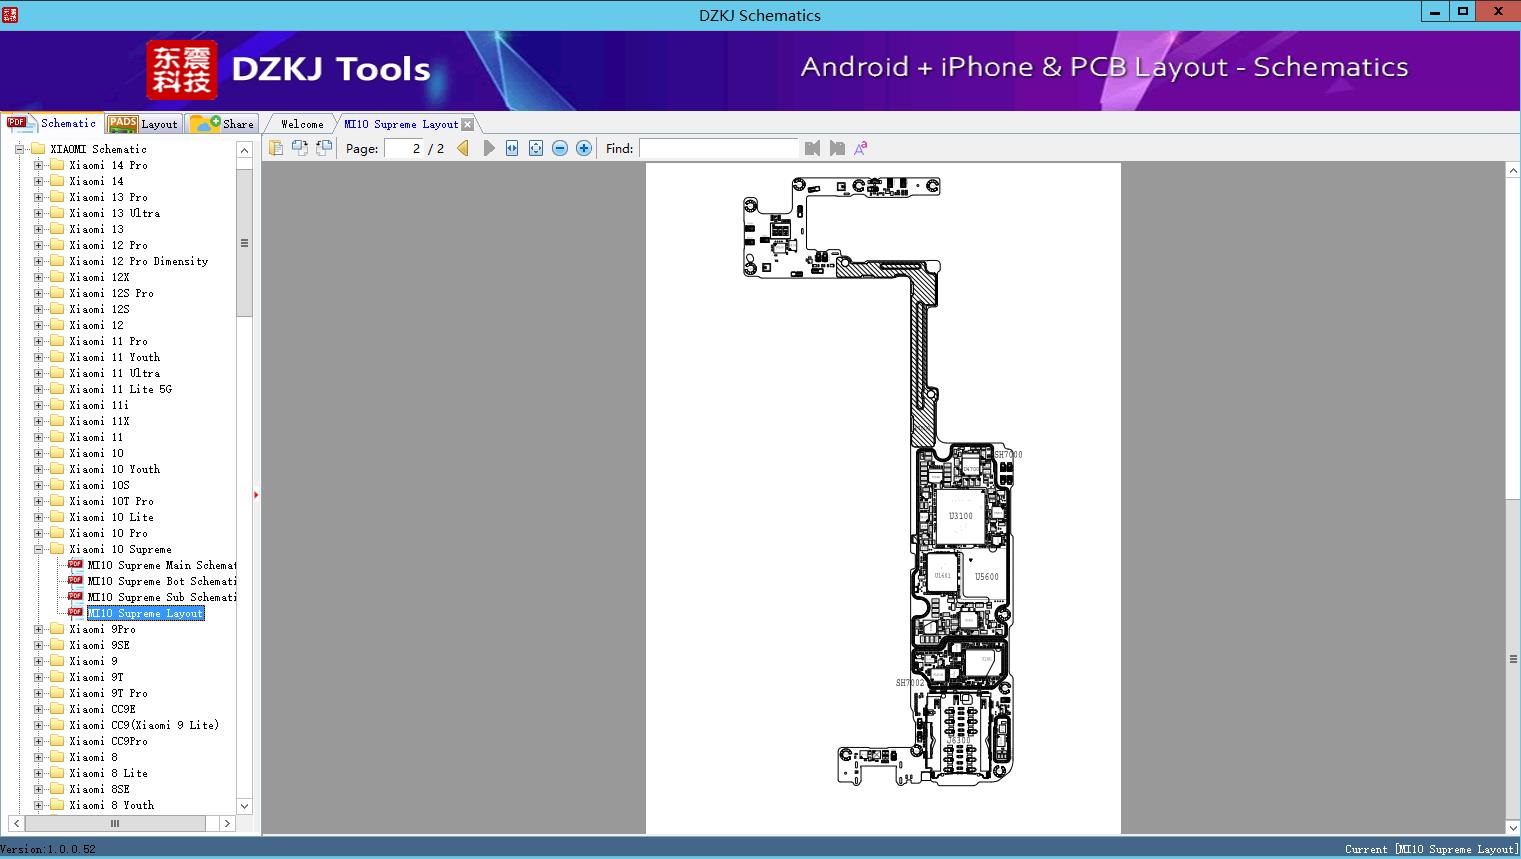The width and height of the screenshot is (1521, 859).
Task: Click the fit width icon
Action: tap(512, 148)
